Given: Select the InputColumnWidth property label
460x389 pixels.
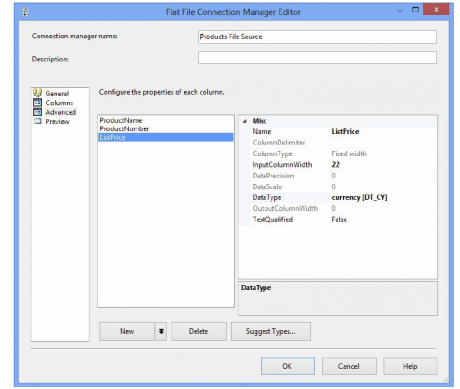Looking at the screenshot, I should pyautogui.click(x=282, y=165).
